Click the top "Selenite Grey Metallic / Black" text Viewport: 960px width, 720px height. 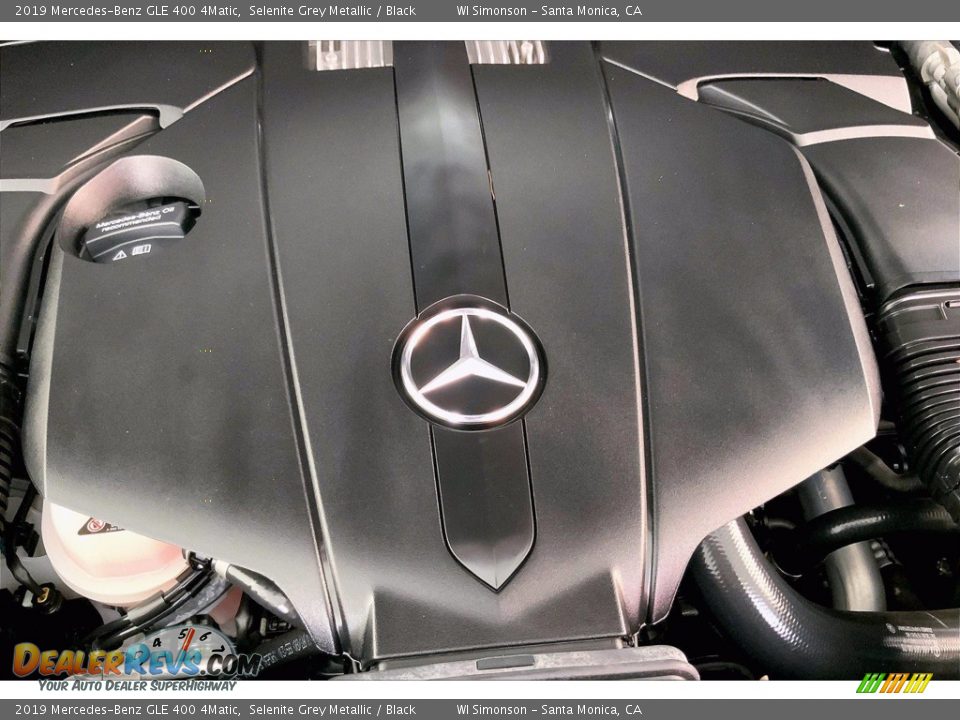(x=332, y=11)
